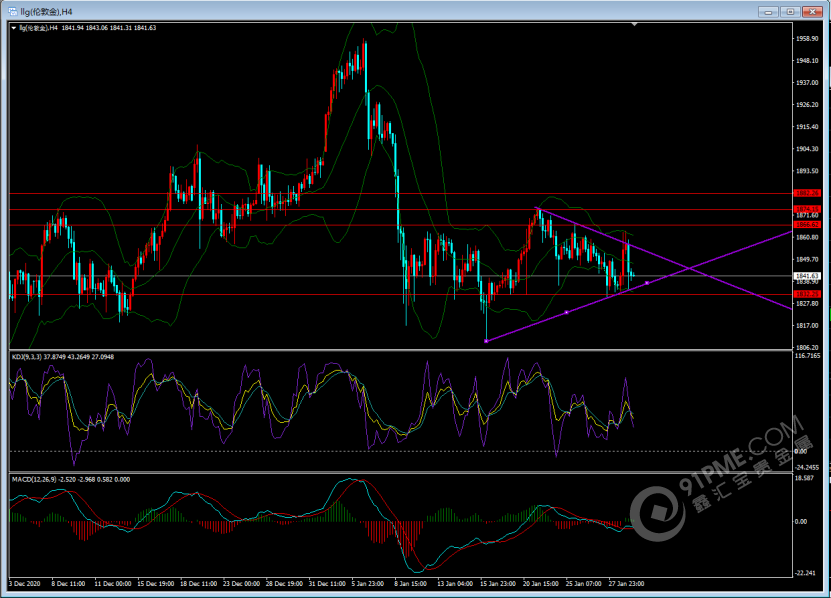Click the 1904.30 price scale value
Image resolution: width=831 pixels, height=598 pixels.
click(807, 149)
